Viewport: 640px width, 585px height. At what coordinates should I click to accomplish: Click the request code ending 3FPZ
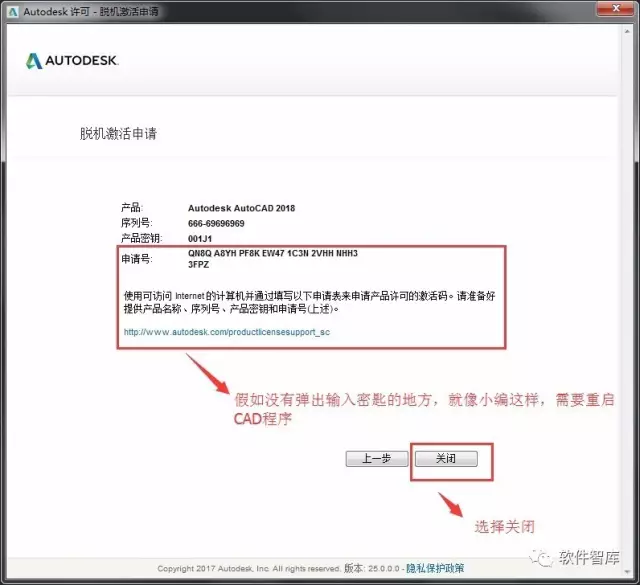198,265
